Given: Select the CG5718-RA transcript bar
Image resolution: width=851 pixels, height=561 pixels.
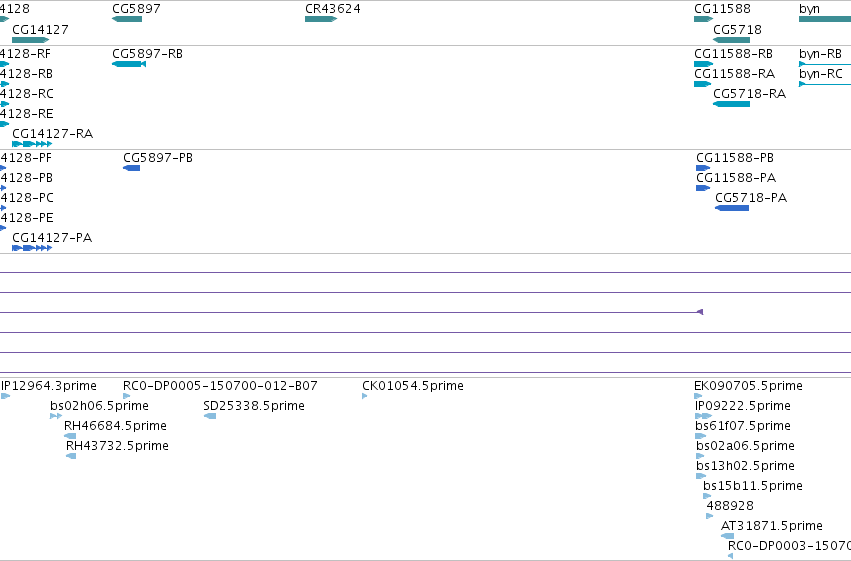Looking at the screenshot, I should (x=731, y=104).
